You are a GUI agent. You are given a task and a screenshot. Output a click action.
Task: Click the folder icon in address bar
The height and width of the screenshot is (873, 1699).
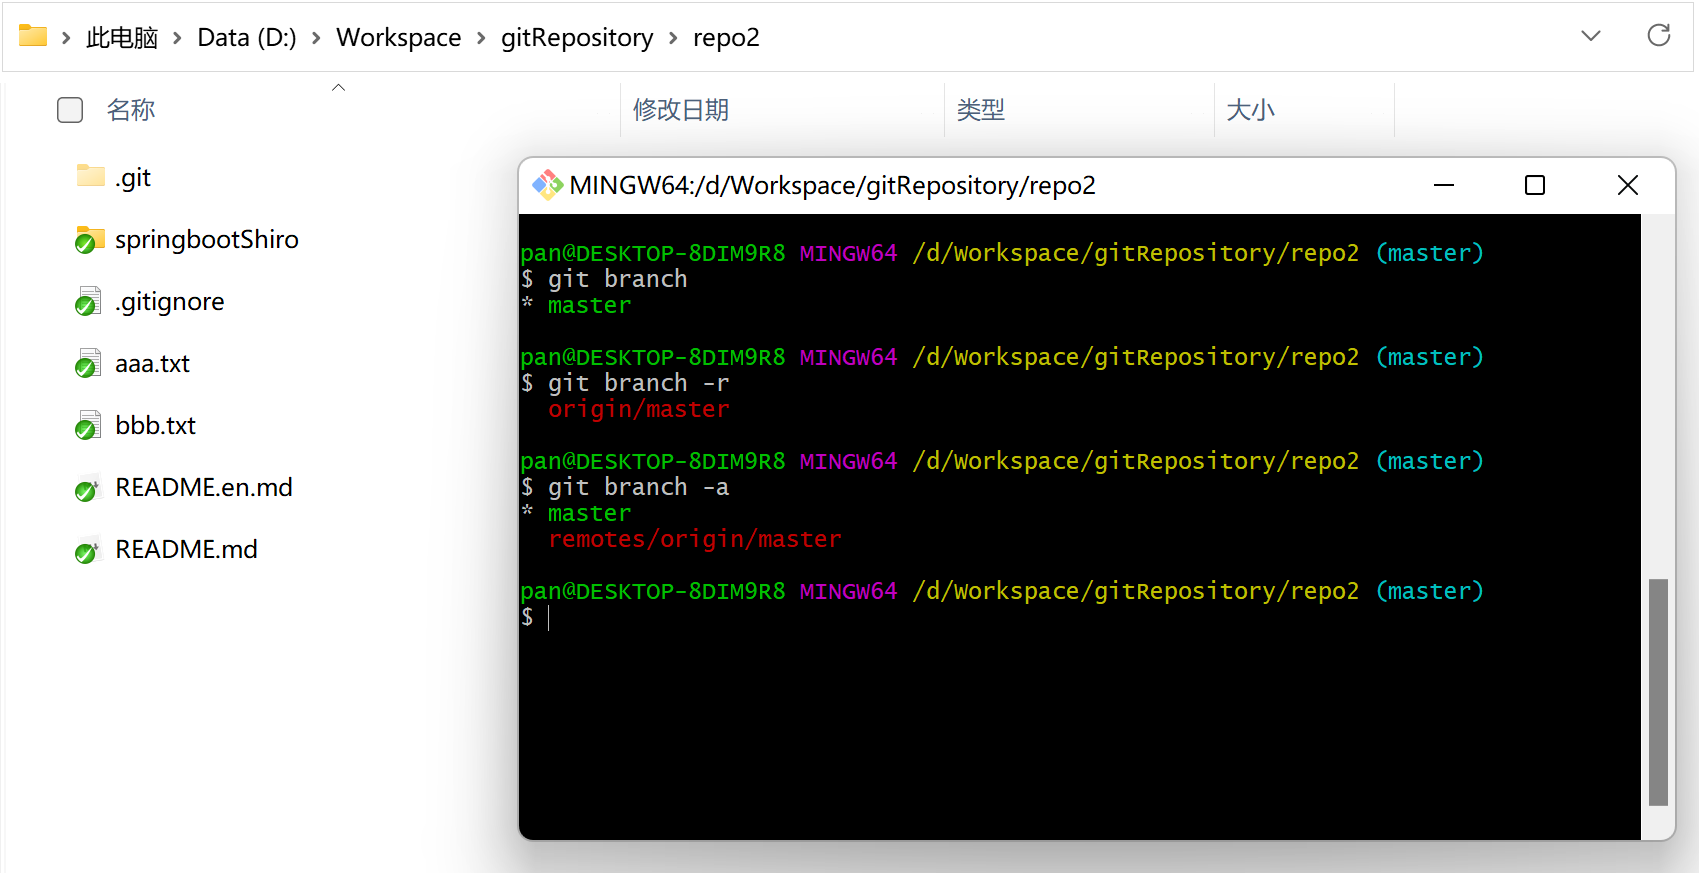[x=33, y=37]
